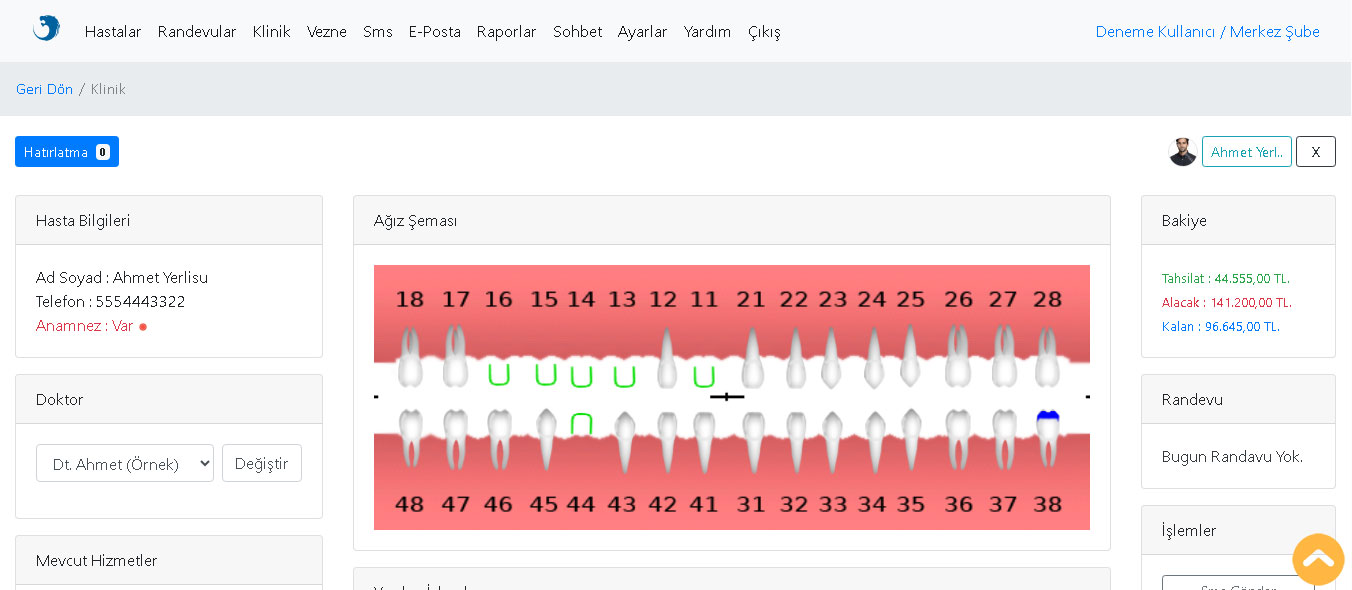Close the patient tab with X button

1316,152
